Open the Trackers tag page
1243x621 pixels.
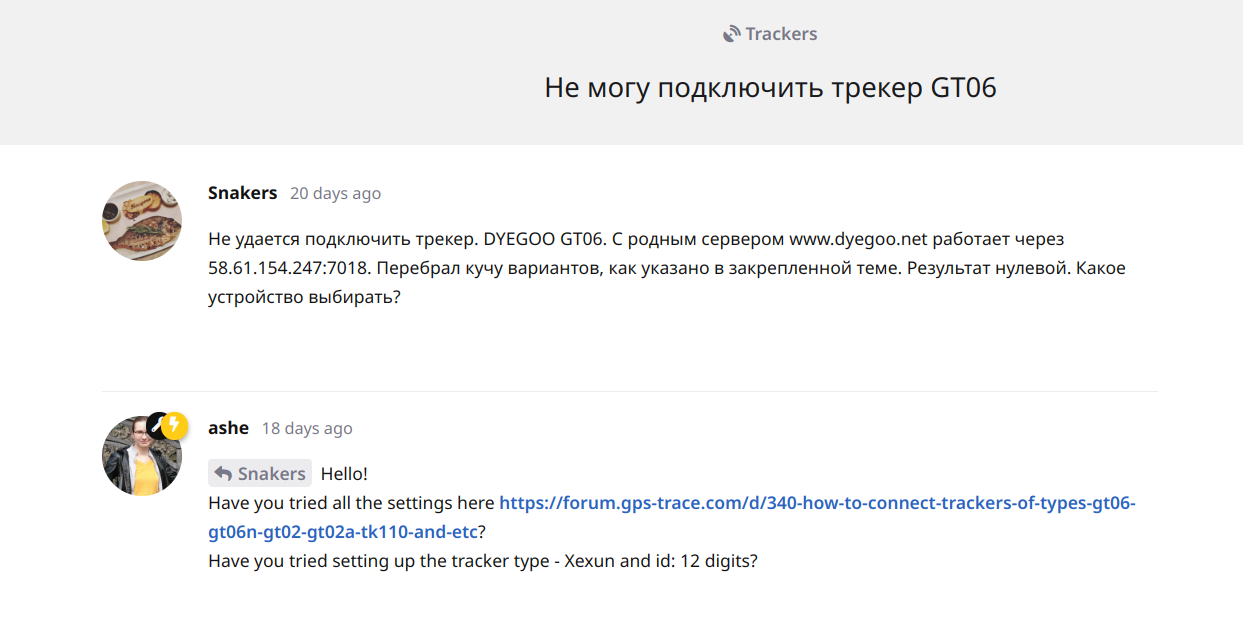coord(780,34)
